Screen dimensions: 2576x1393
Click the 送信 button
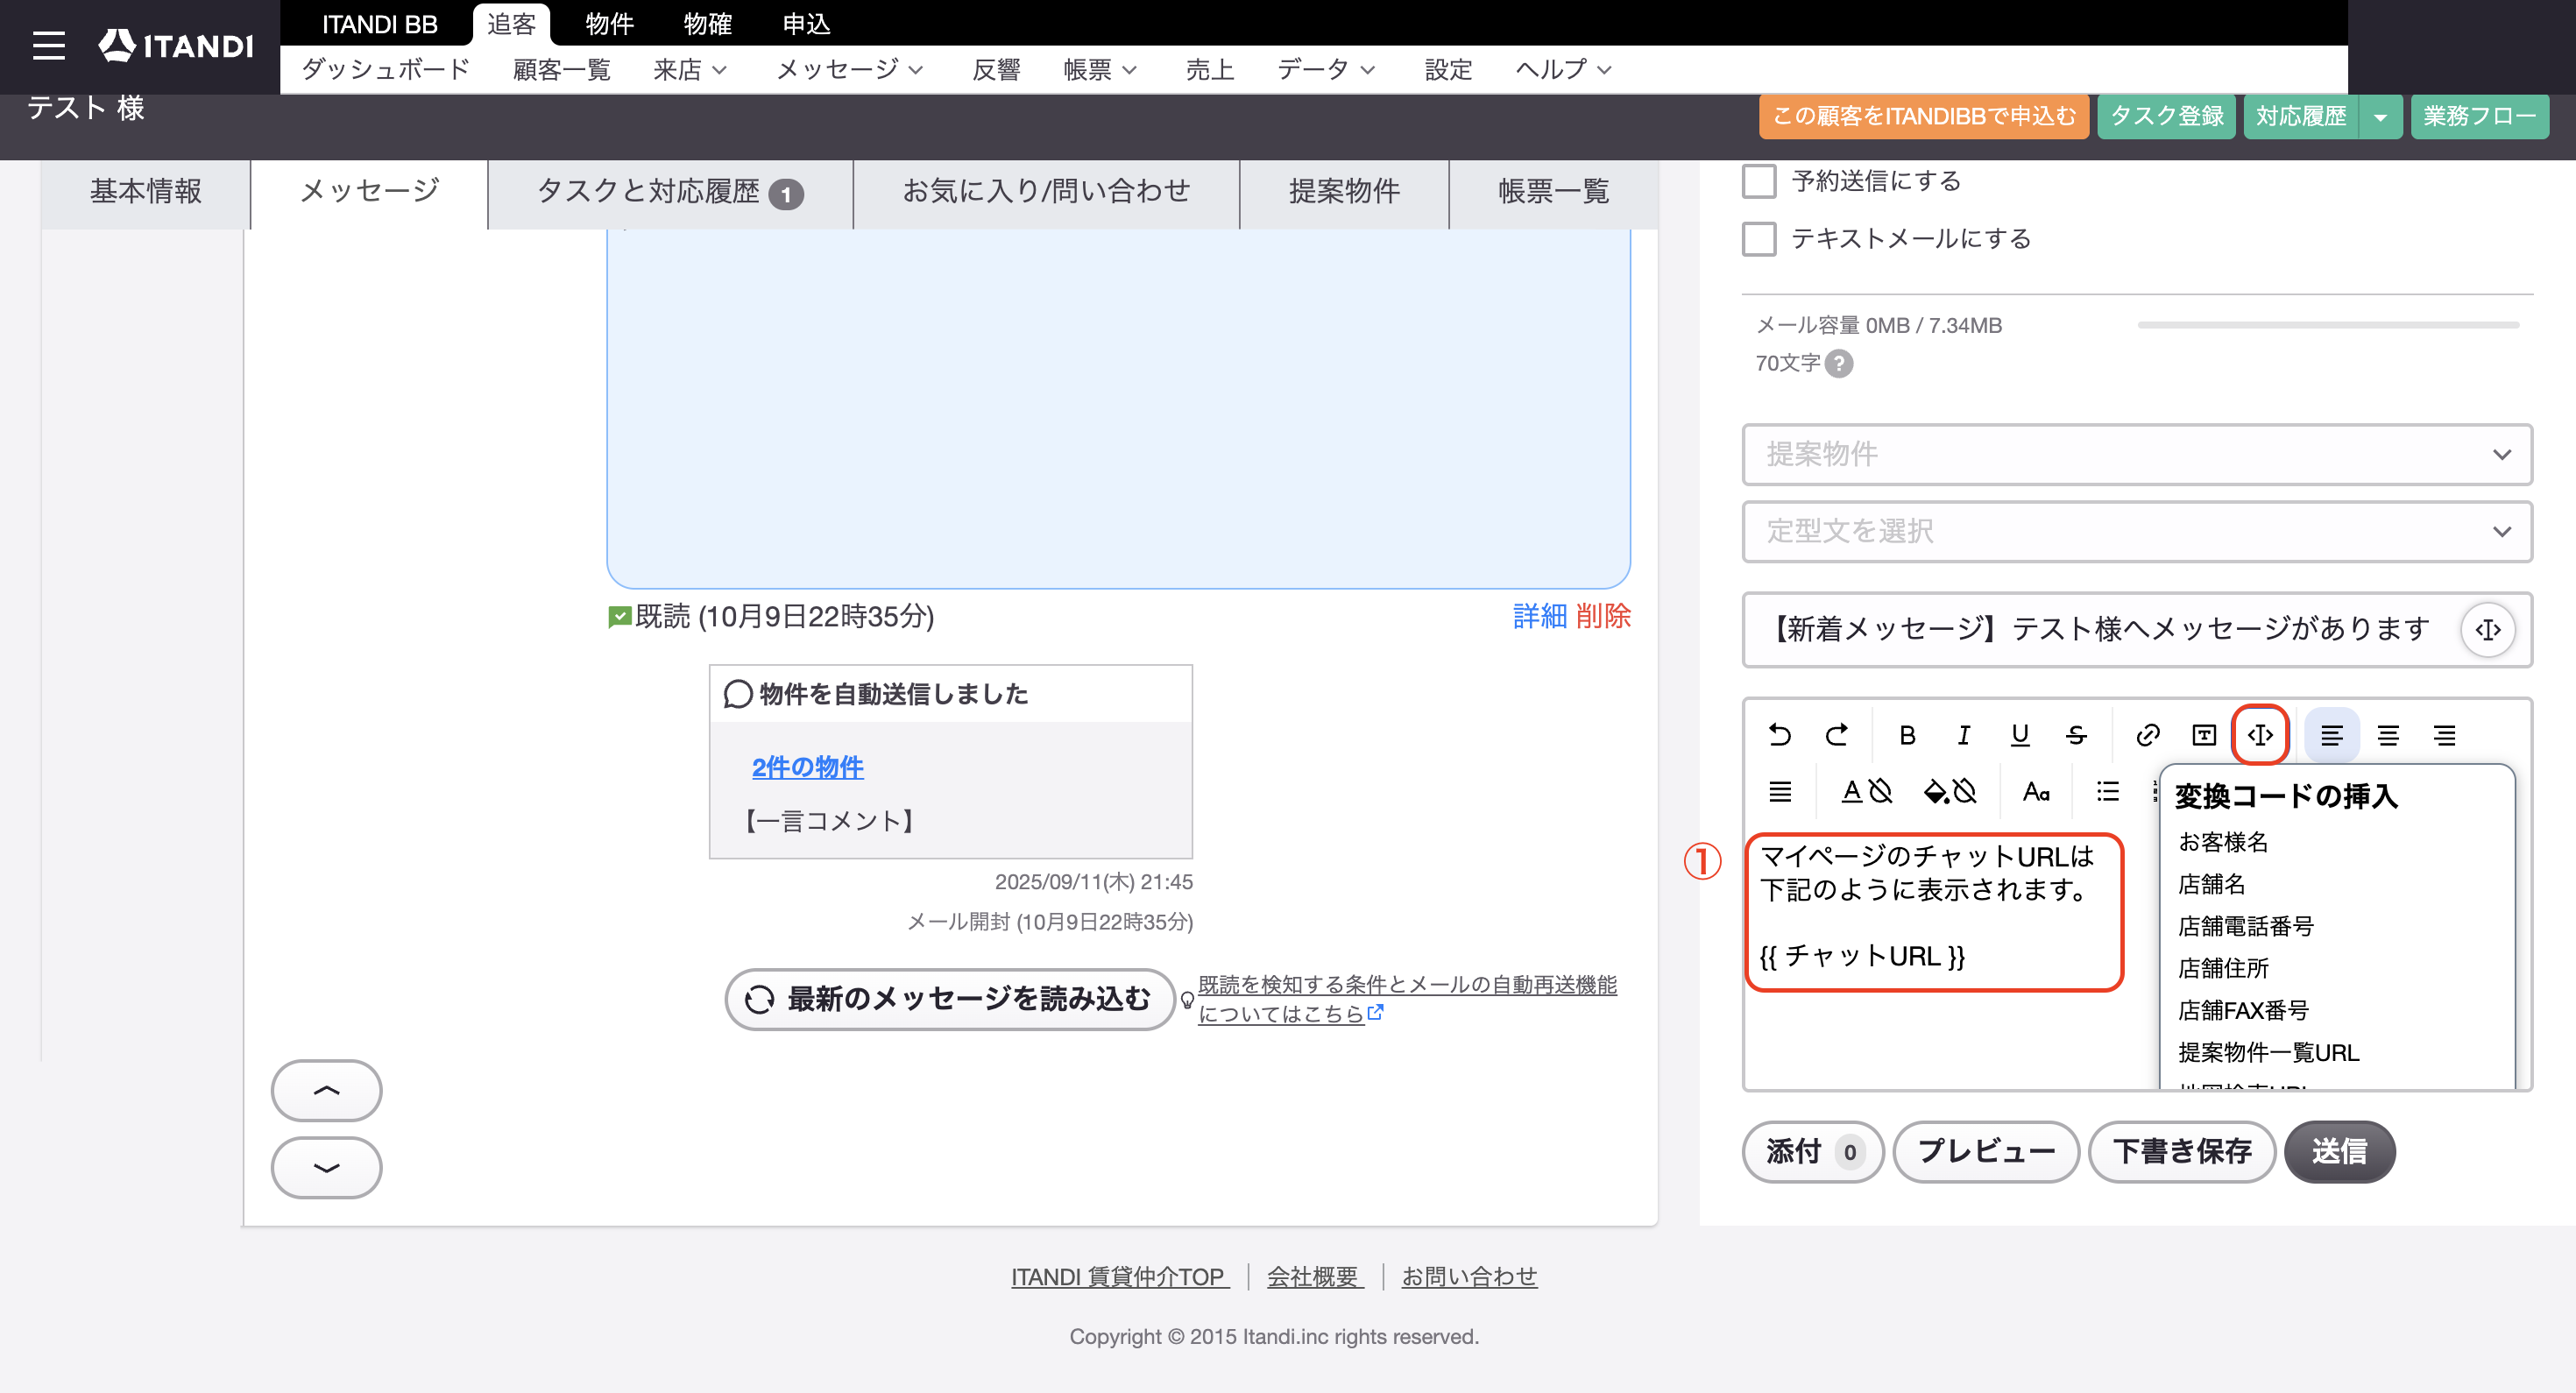2339,1152
